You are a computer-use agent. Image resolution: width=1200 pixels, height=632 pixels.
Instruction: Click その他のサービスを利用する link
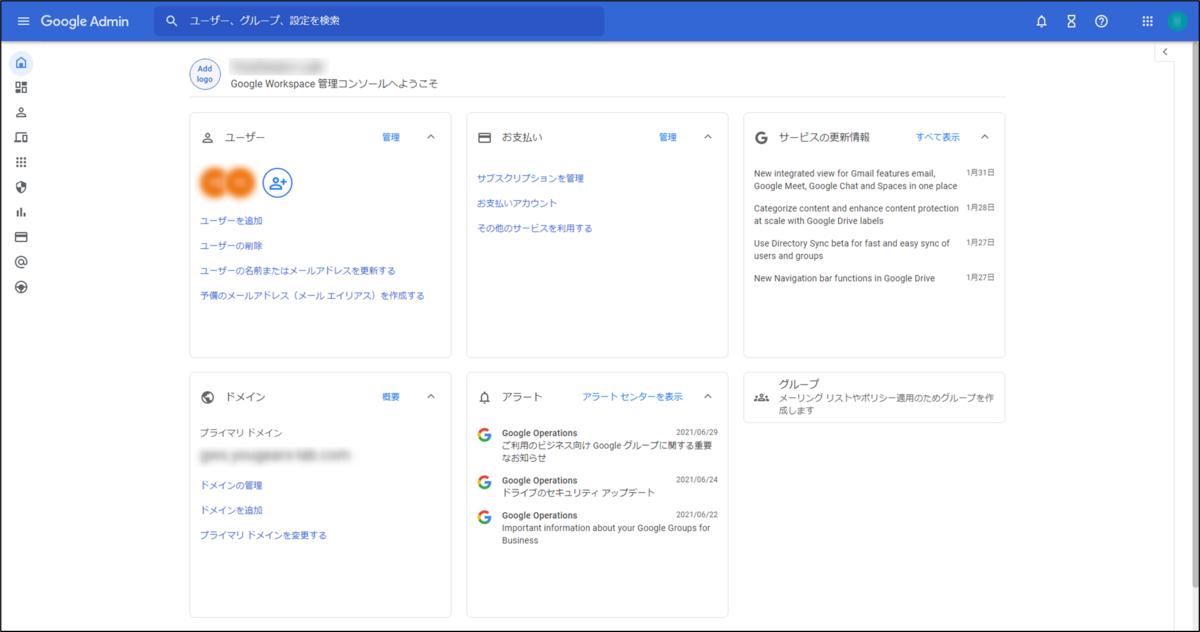(535, 229)
